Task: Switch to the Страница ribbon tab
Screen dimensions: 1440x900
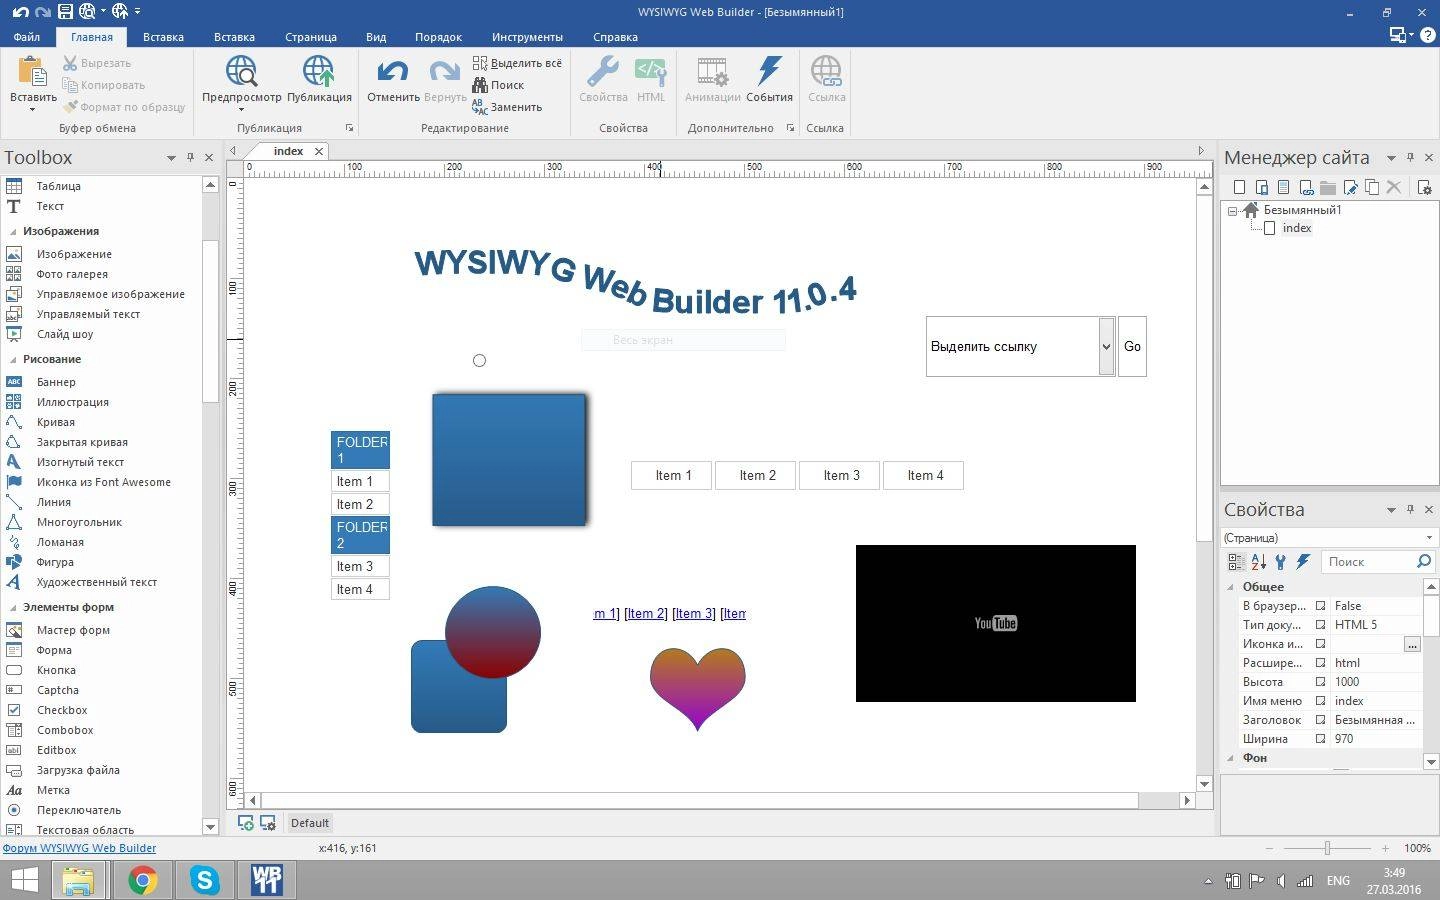Action: click(x=311, y=37)
